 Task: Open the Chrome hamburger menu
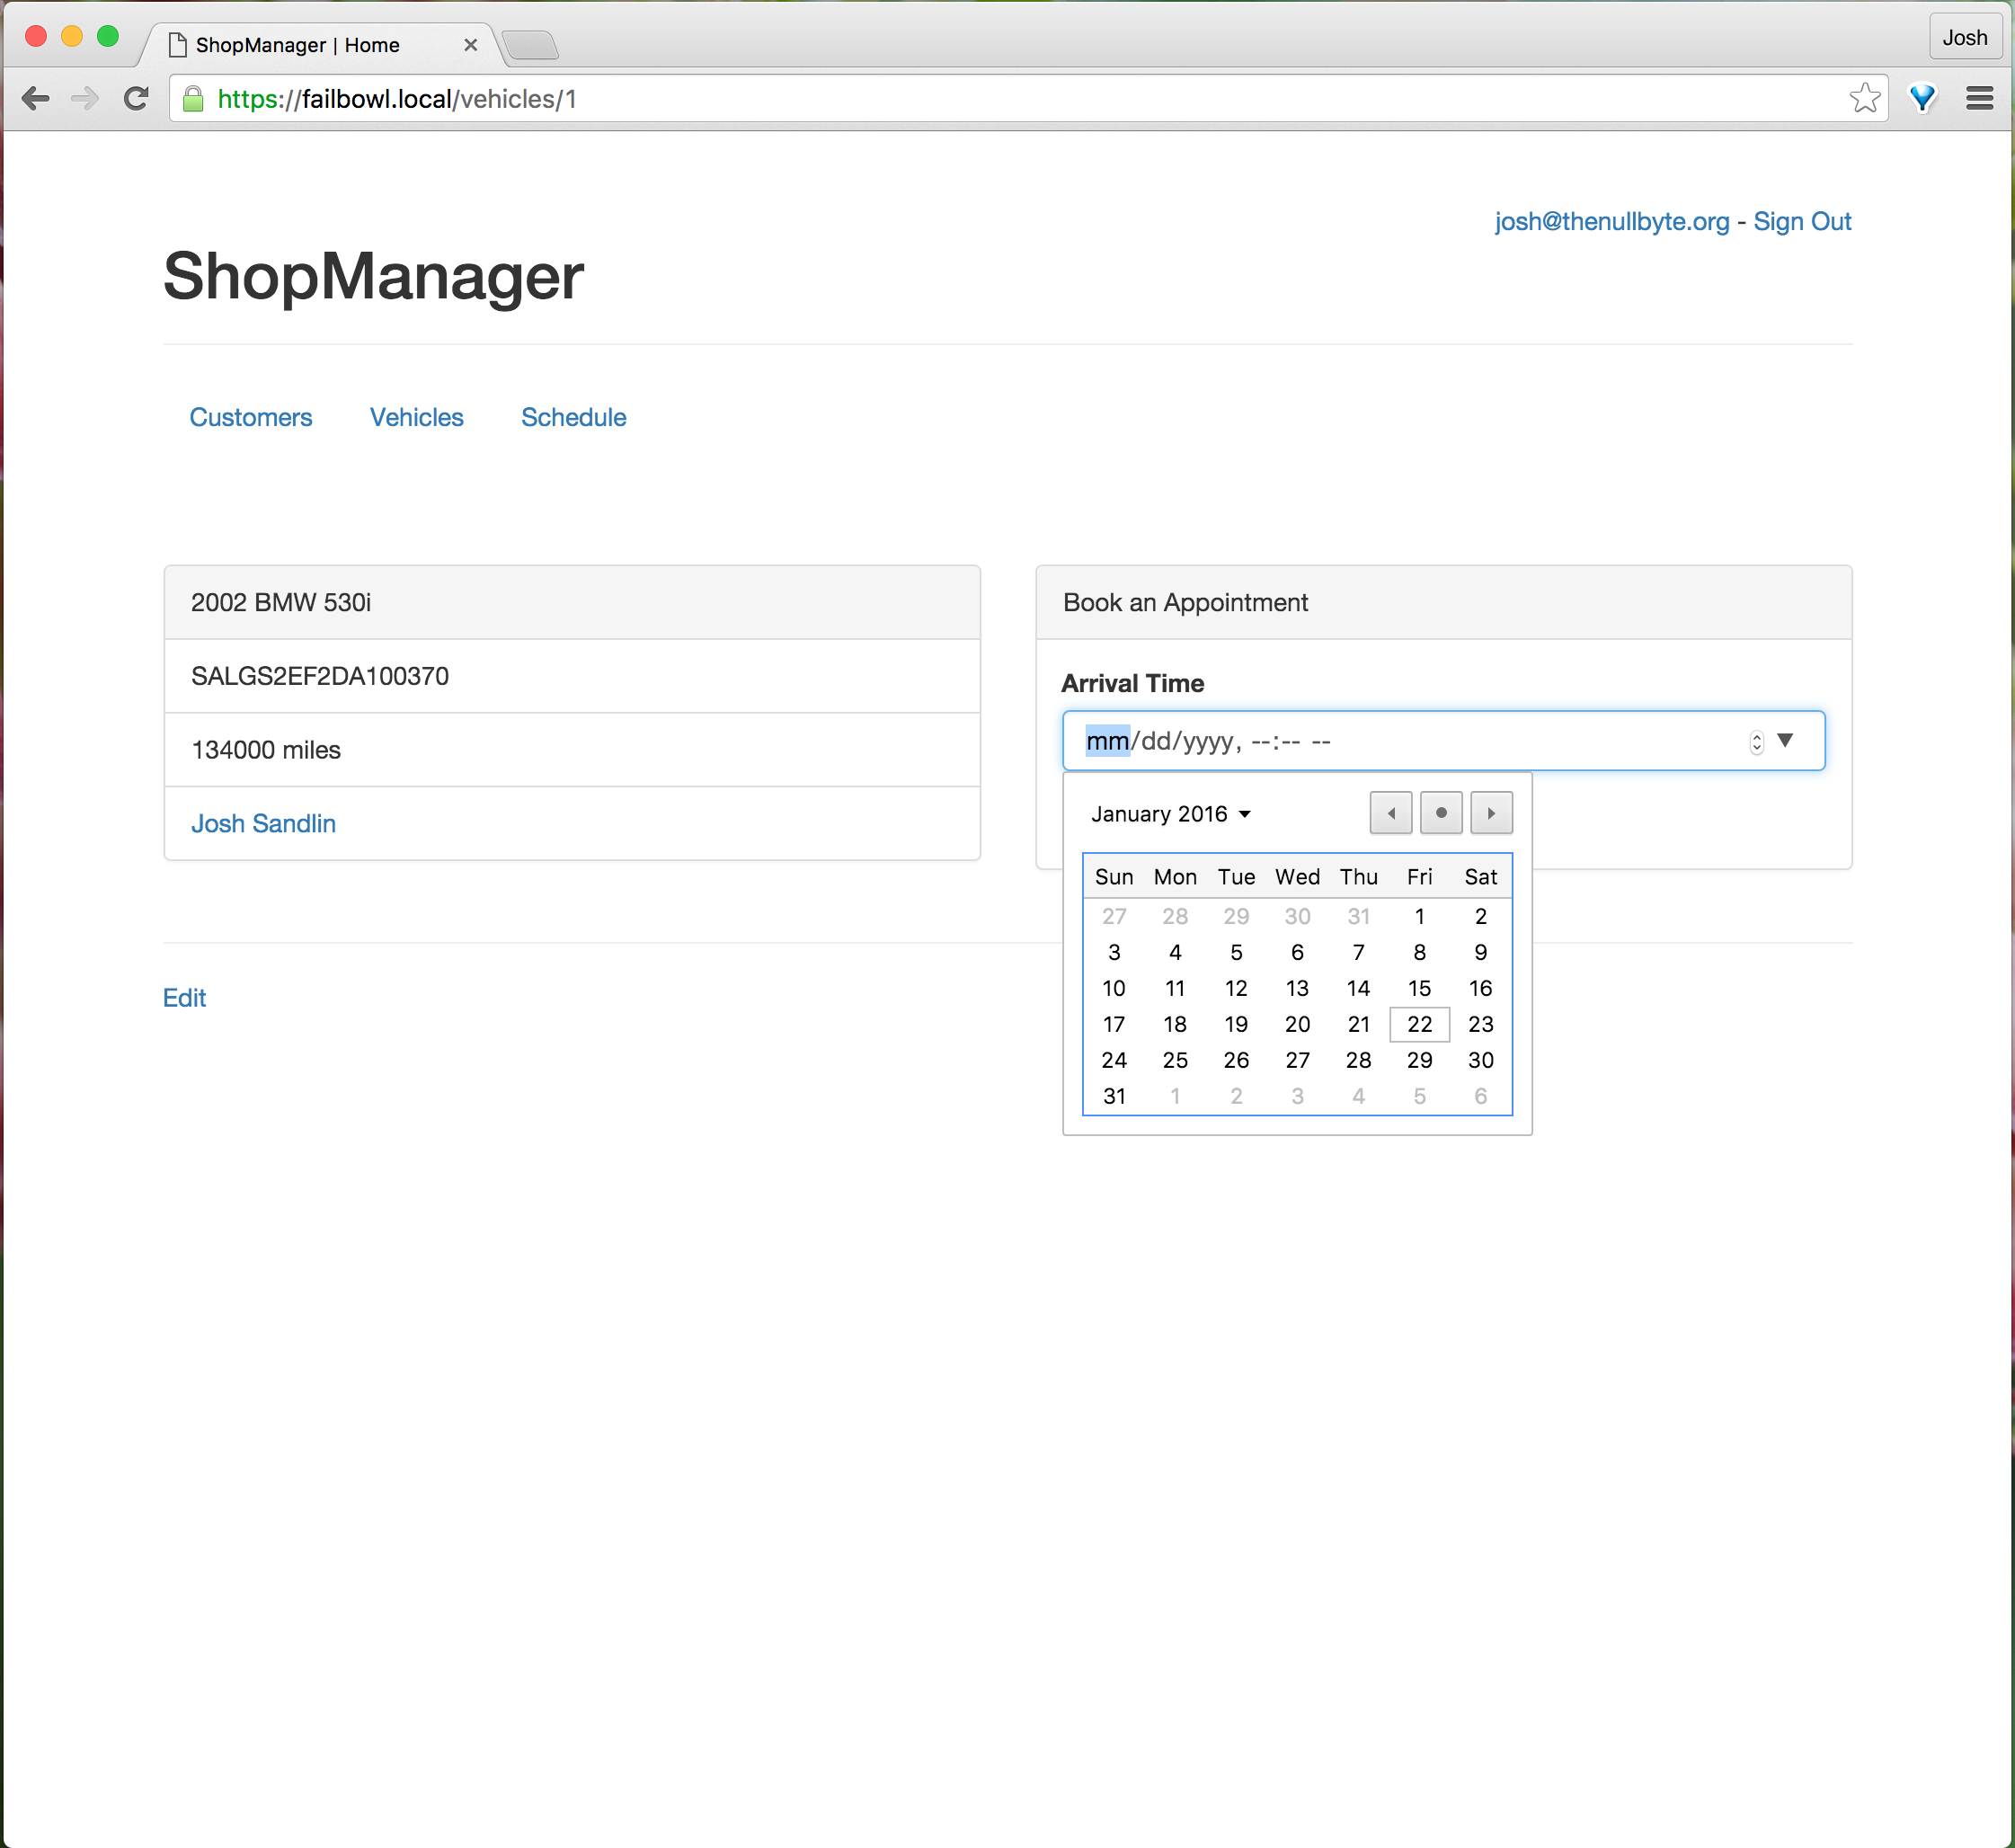click(1979, 98)
